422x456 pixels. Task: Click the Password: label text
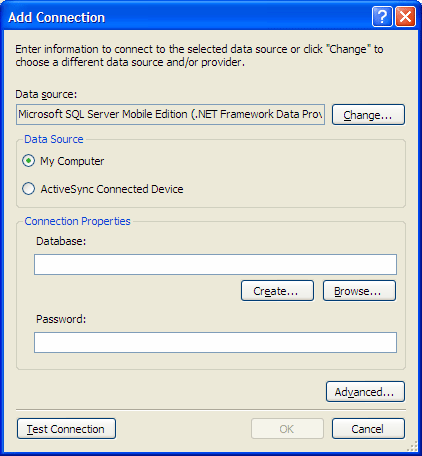pyautogui.click(x=61, y=319)
